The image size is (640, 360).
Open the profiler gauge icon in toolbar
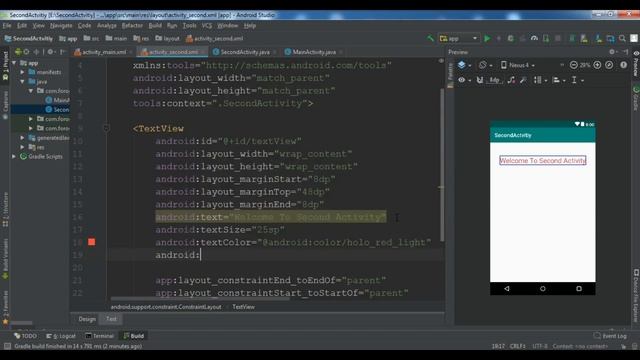tap(534, 38)
